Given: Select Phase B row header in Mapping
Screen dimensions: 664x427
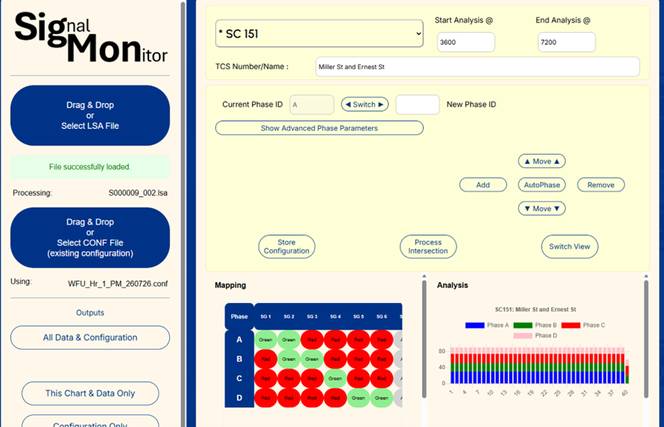Looking at the screenshot, I should (239, 359).
